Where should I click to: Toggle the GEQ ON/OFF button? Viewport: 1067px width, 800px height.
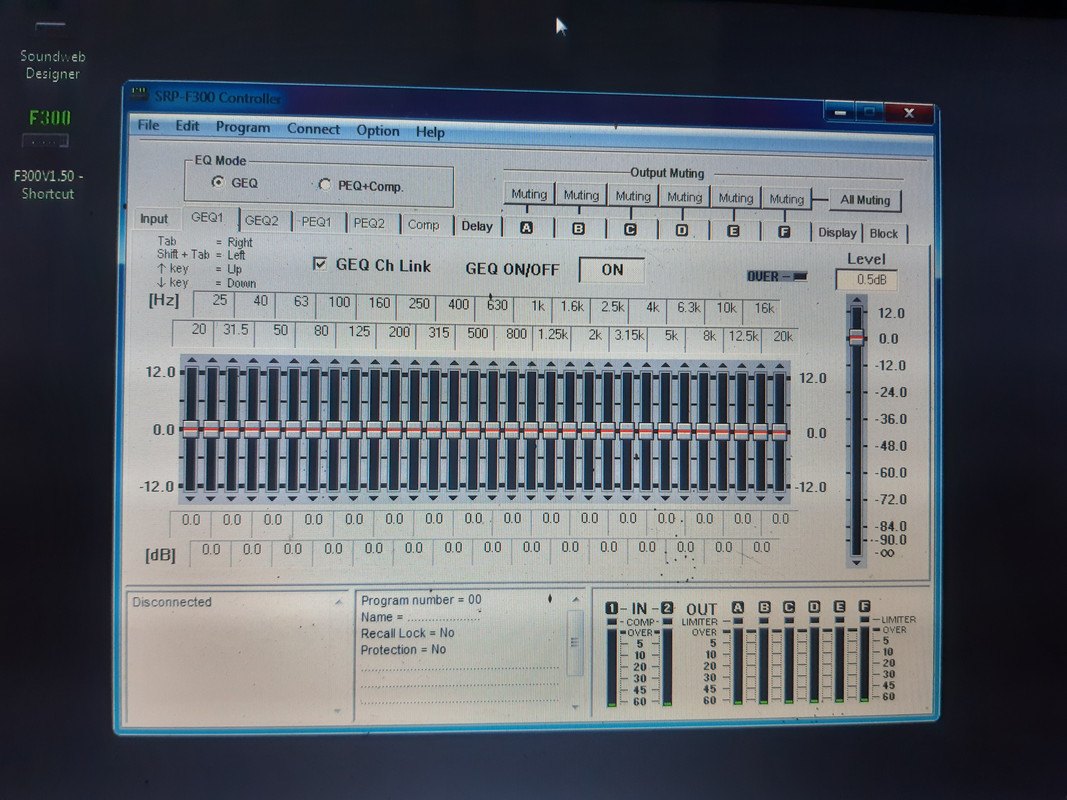tap(612, 269)
